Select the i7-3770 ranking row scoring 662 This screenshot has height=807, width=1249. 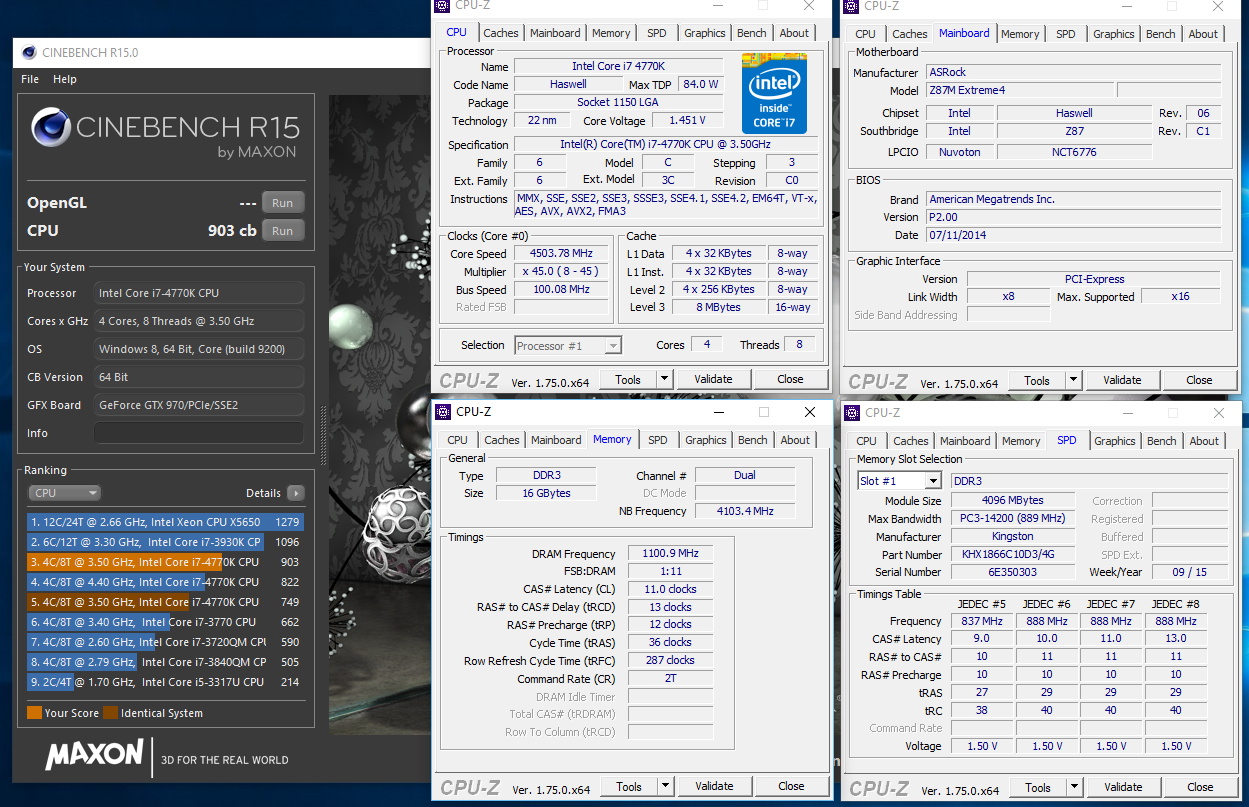tap(166, 622)
